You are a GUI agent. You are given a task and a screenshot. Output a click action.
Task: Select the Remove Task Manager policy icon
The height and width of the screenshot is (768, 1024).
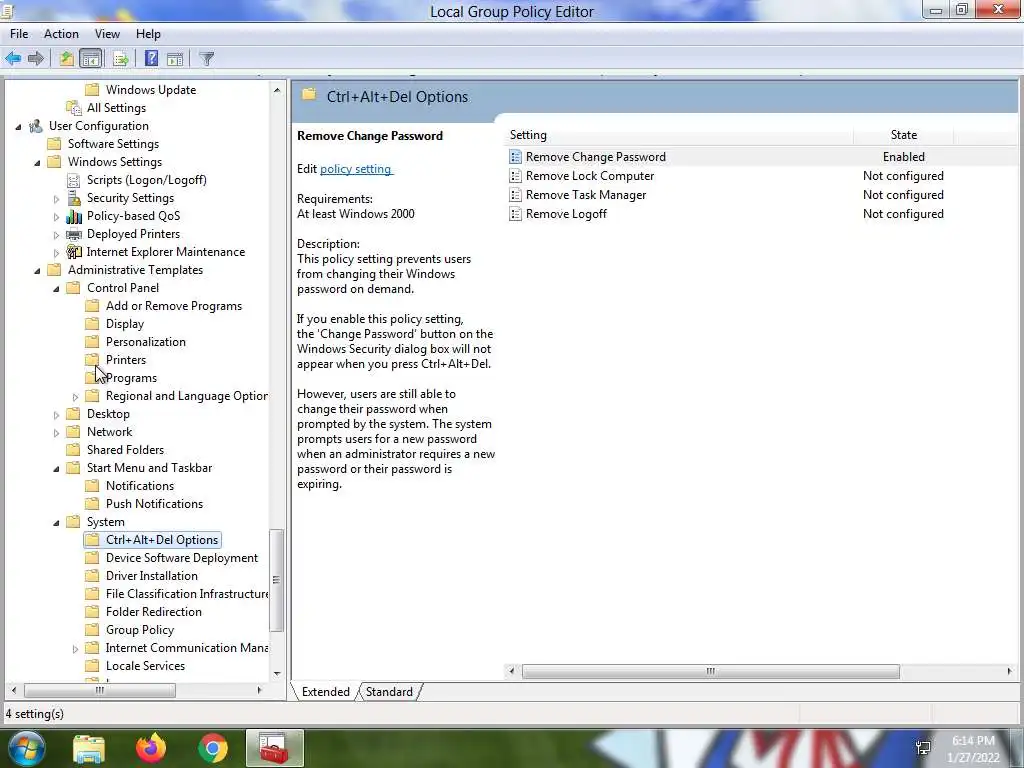[515, 195]
